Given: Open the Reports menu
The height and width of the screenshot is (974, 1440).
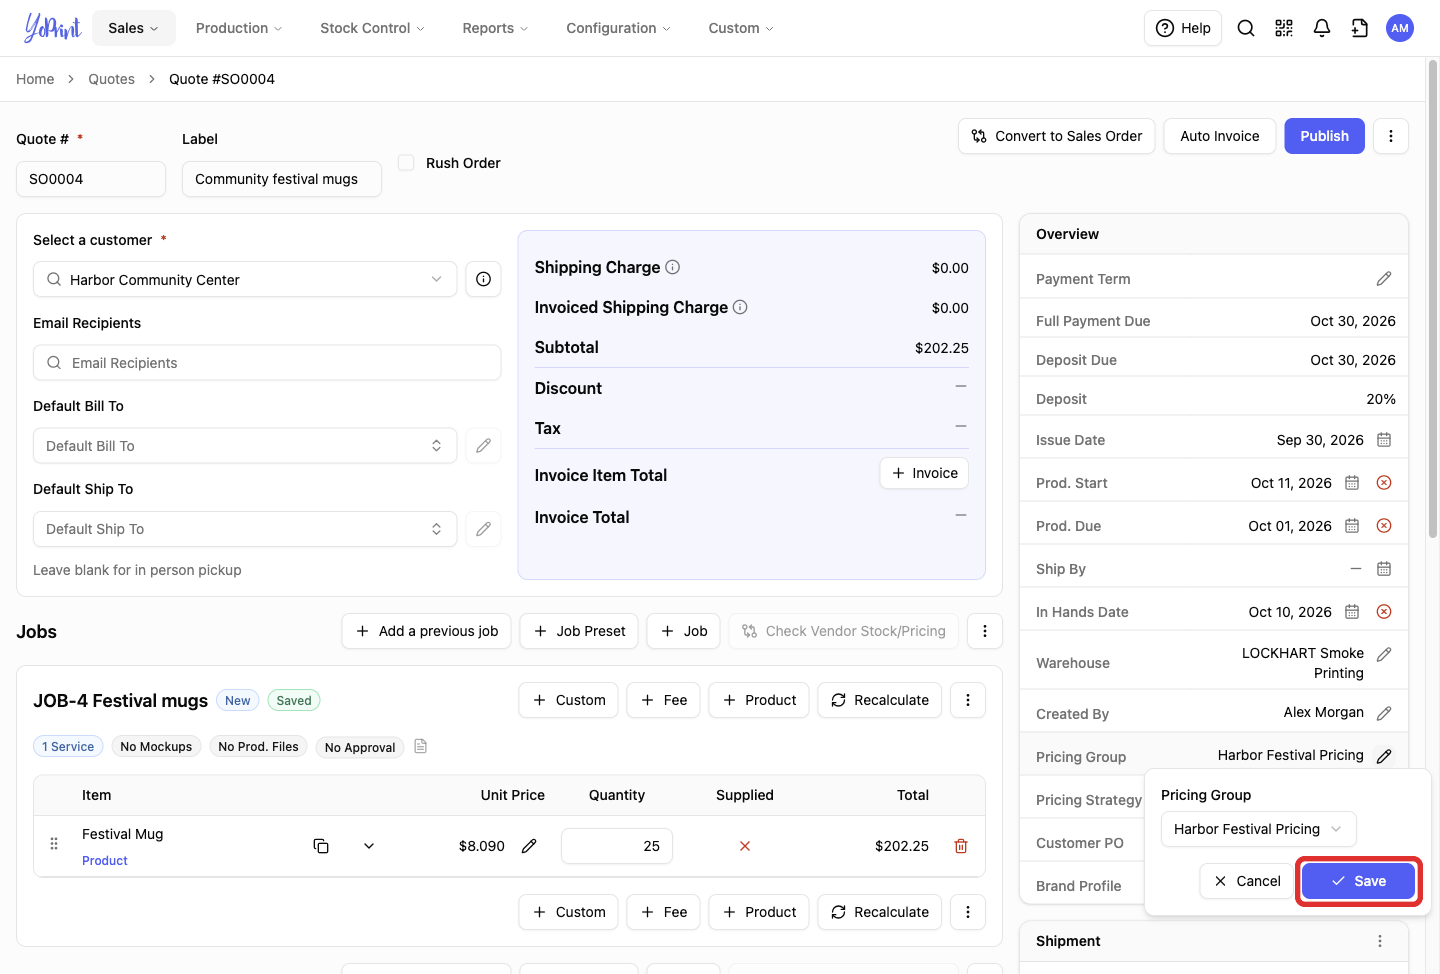Looking at the screenshot, I should (495, 28).
